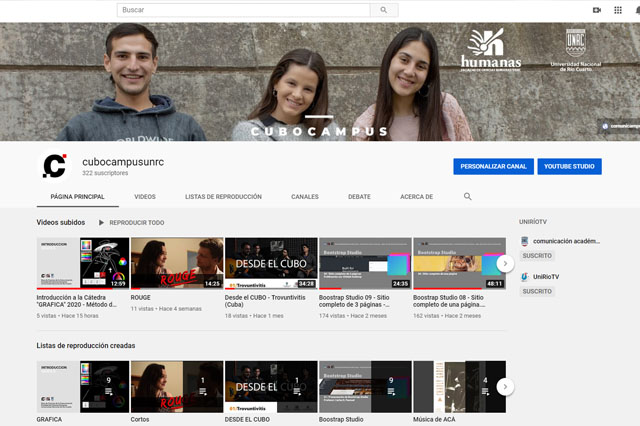Search within channel using magnifier icon
The image size is (640, 426).
pyautogui.click(x=468, y=197)
